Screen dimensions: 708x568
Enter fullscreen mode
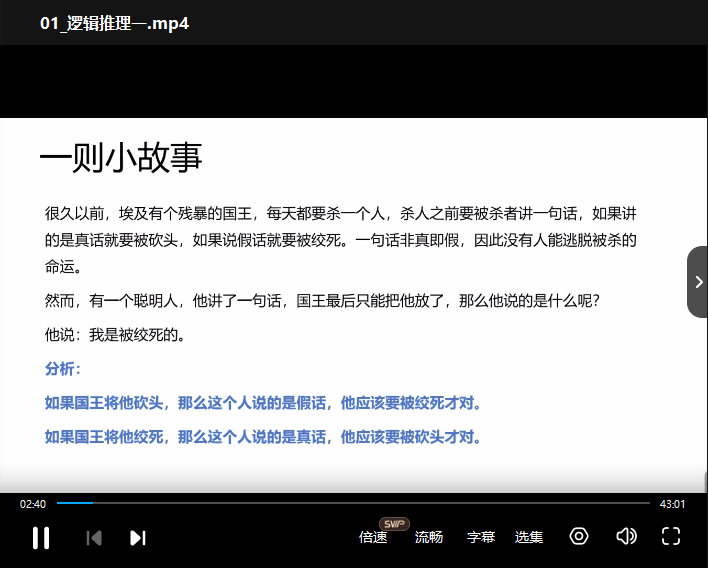click(x=671, y=536)
